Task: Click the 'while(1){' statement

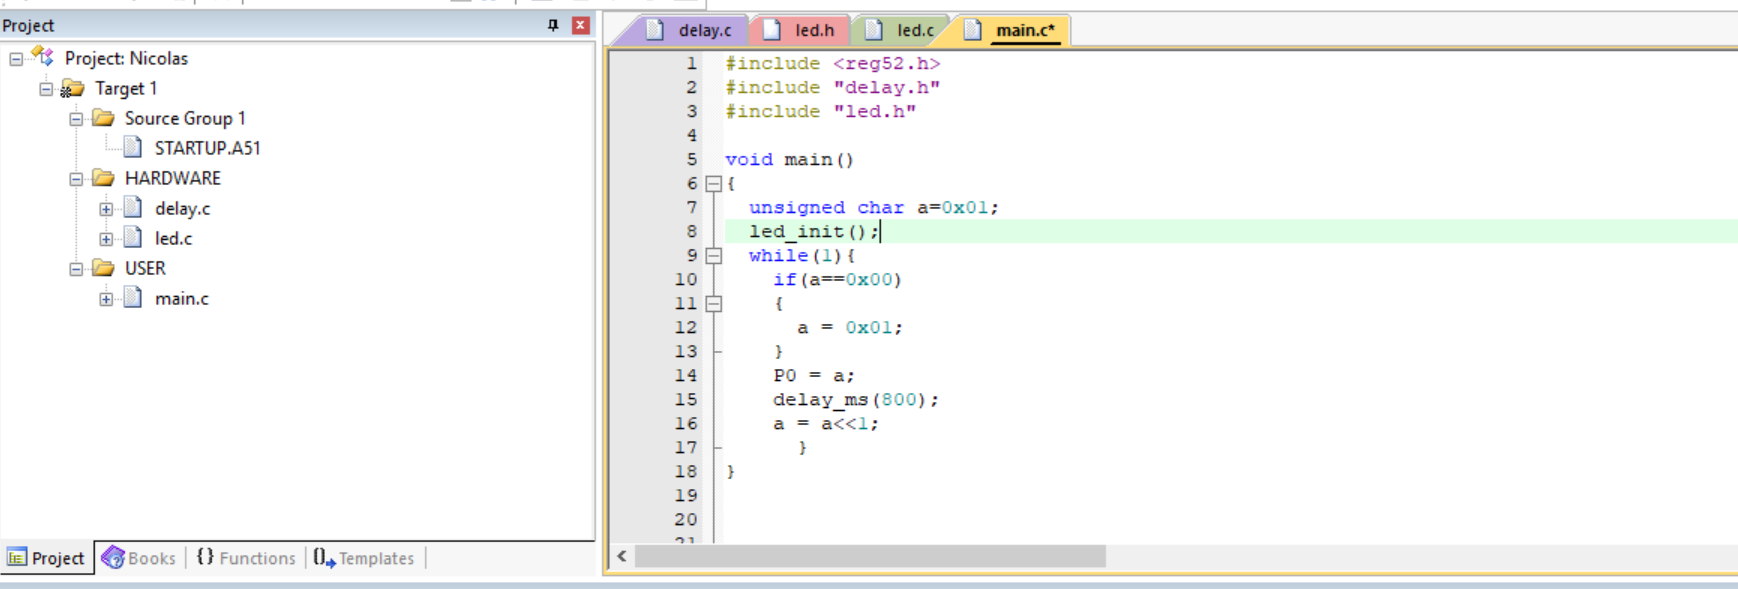Action: tap(802, 256)
